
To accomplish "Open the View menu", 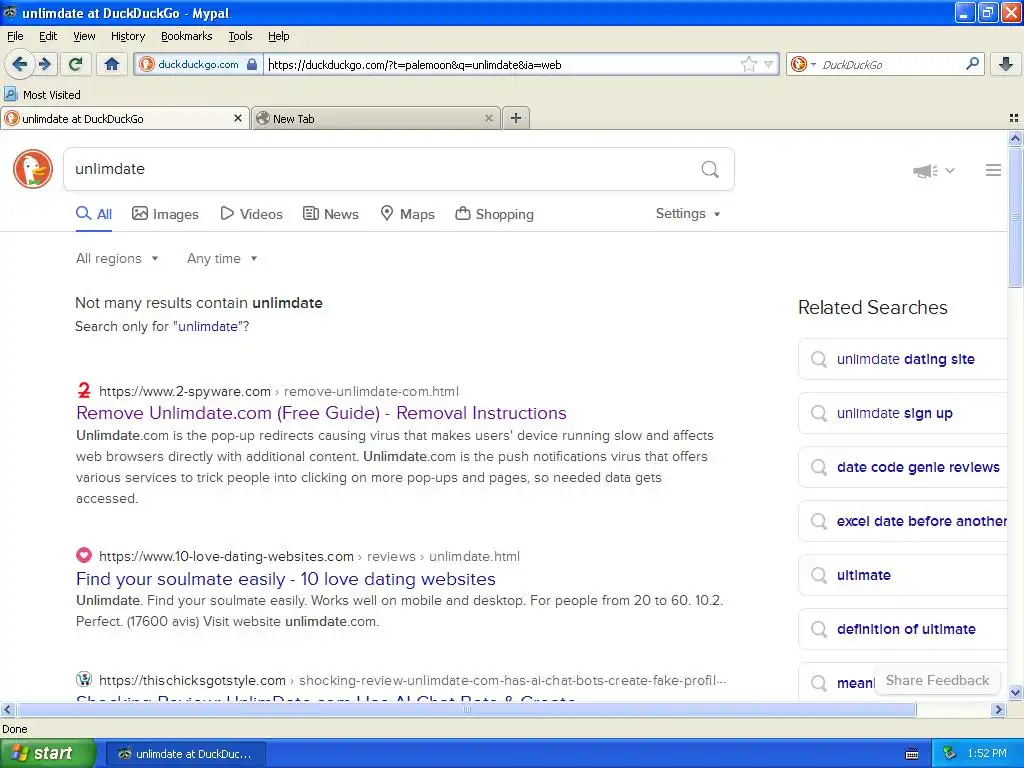I will [x=84, y=36].
